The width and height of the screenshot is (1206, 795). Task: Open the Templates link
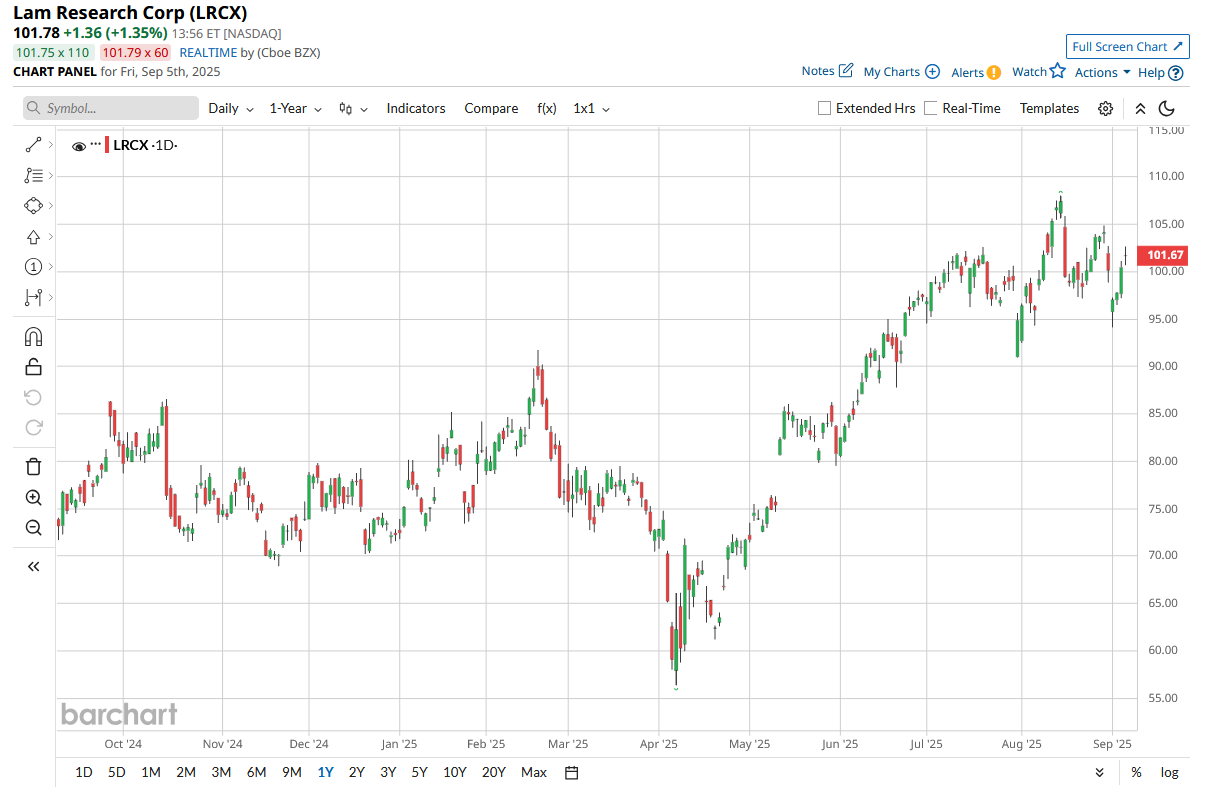click(1049, 108)
